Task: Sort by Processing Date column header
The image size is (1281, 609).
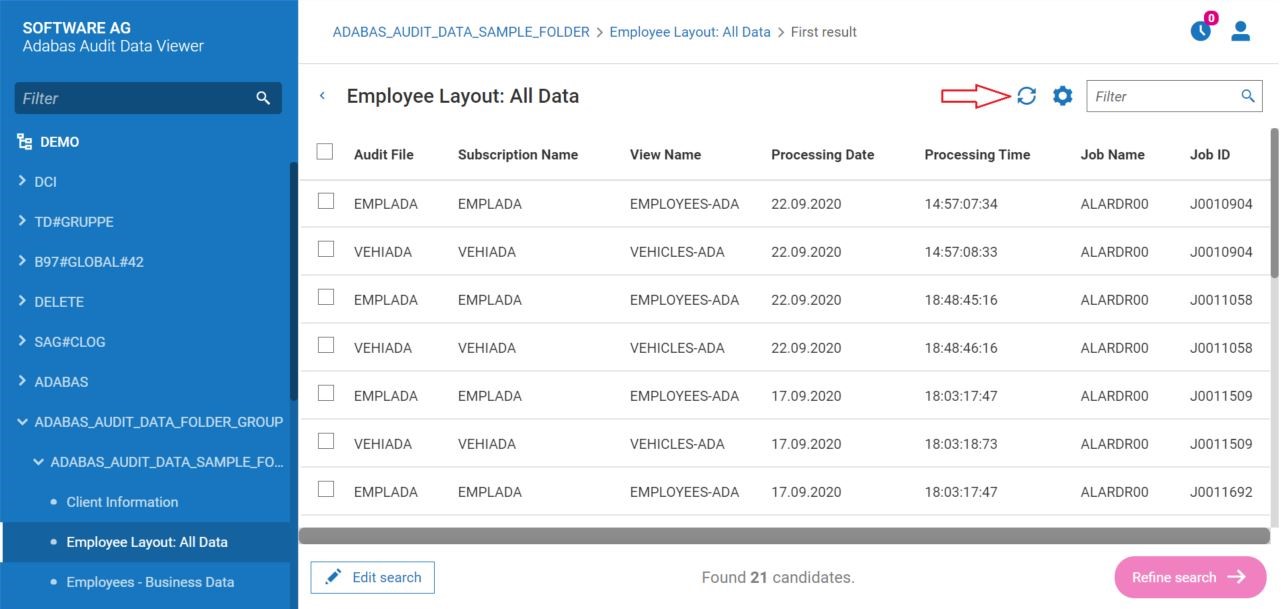Action: coord(823,155)
